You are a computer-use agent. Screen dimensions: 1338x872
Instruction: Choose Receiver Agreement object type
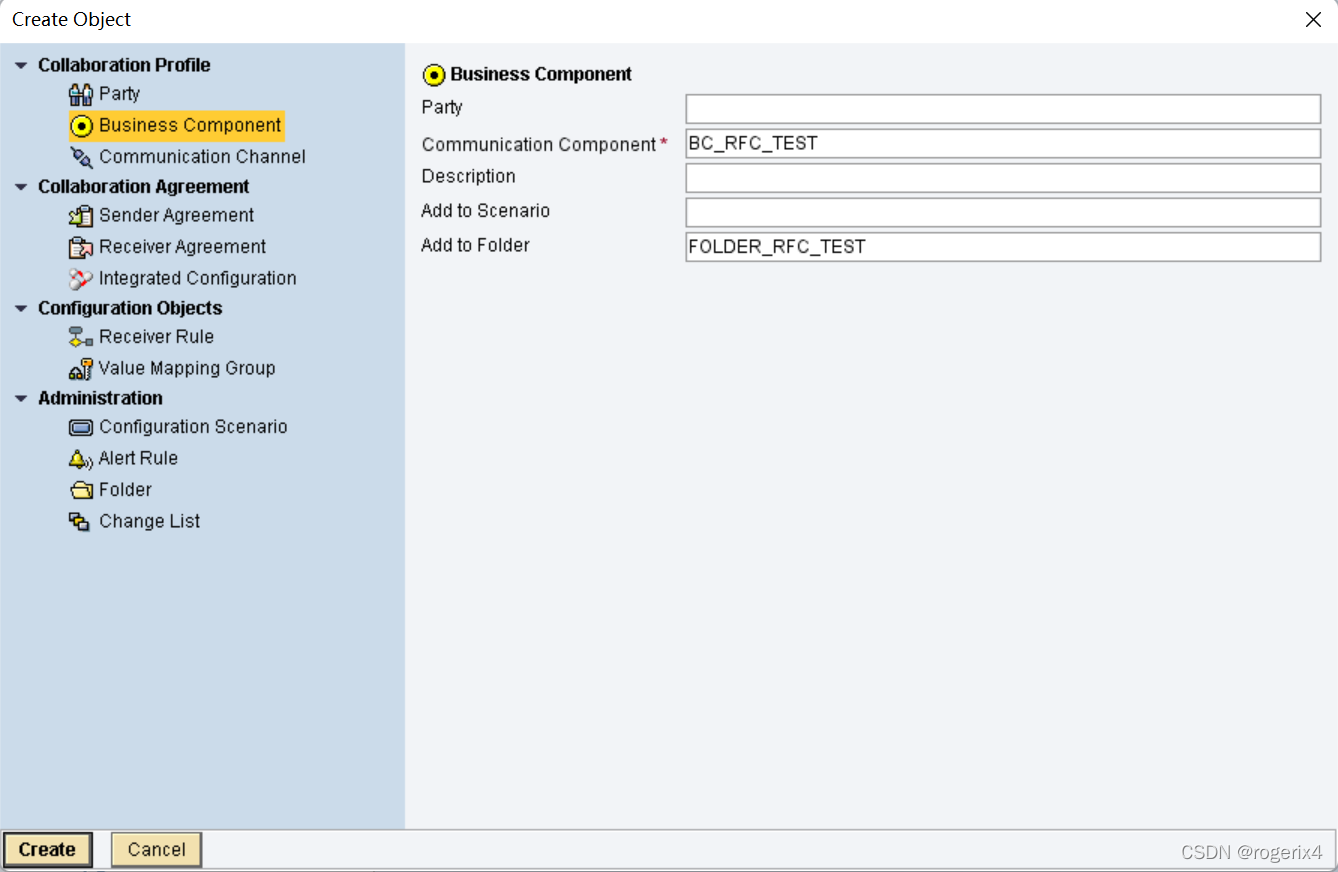point(182,246)
